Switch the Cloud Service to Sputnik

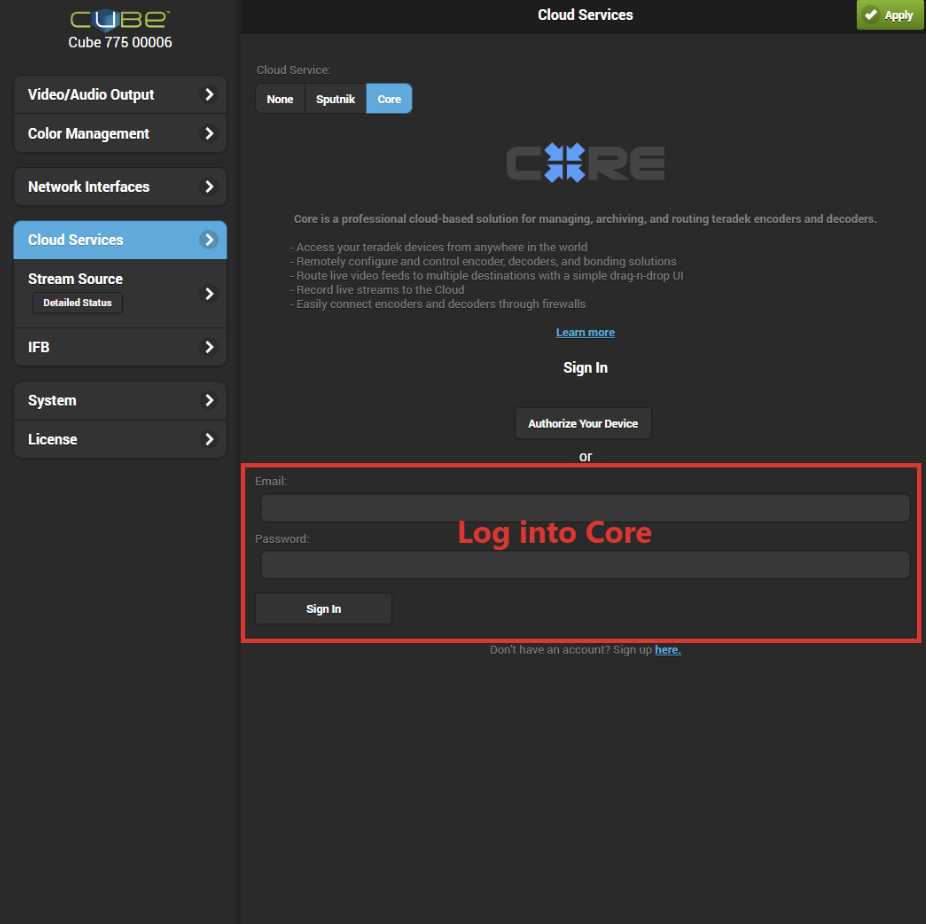tap(335, 98)
